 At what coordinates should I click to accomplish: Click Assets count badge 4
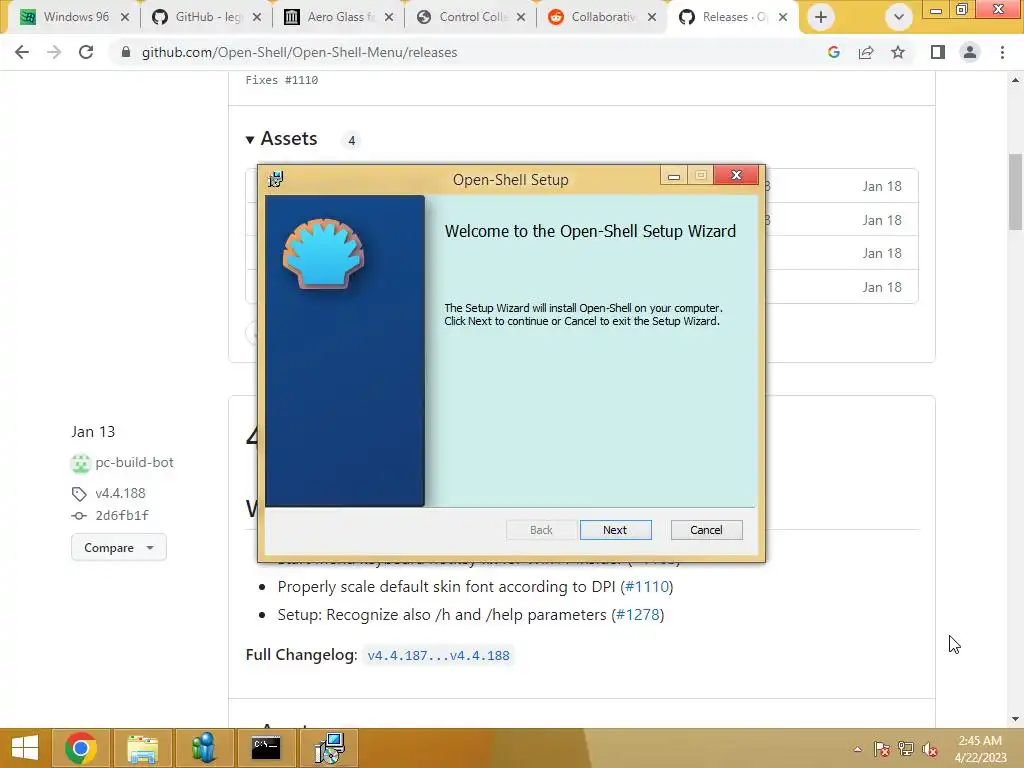pyautogui.click(x=351, y=140)
